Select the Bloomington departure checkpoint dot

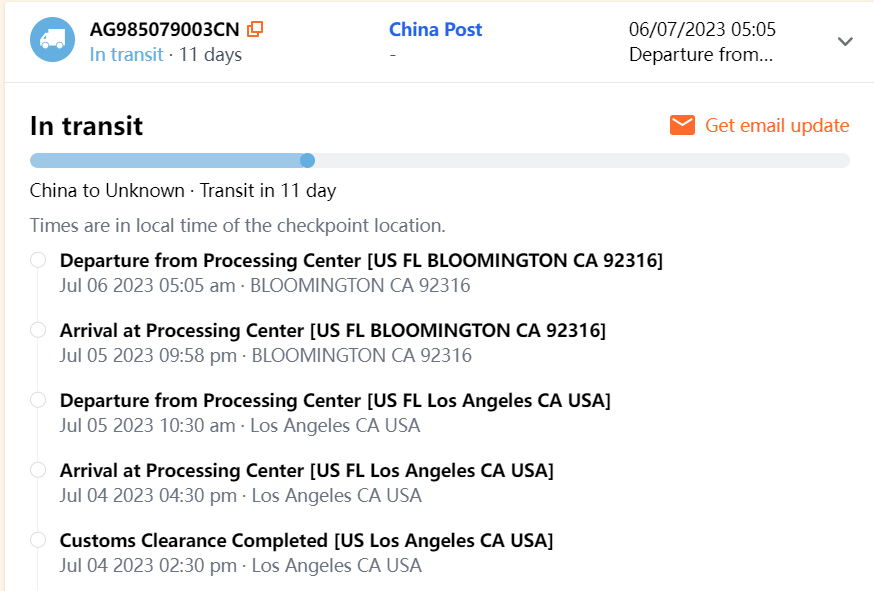click(x=38, y=260)
